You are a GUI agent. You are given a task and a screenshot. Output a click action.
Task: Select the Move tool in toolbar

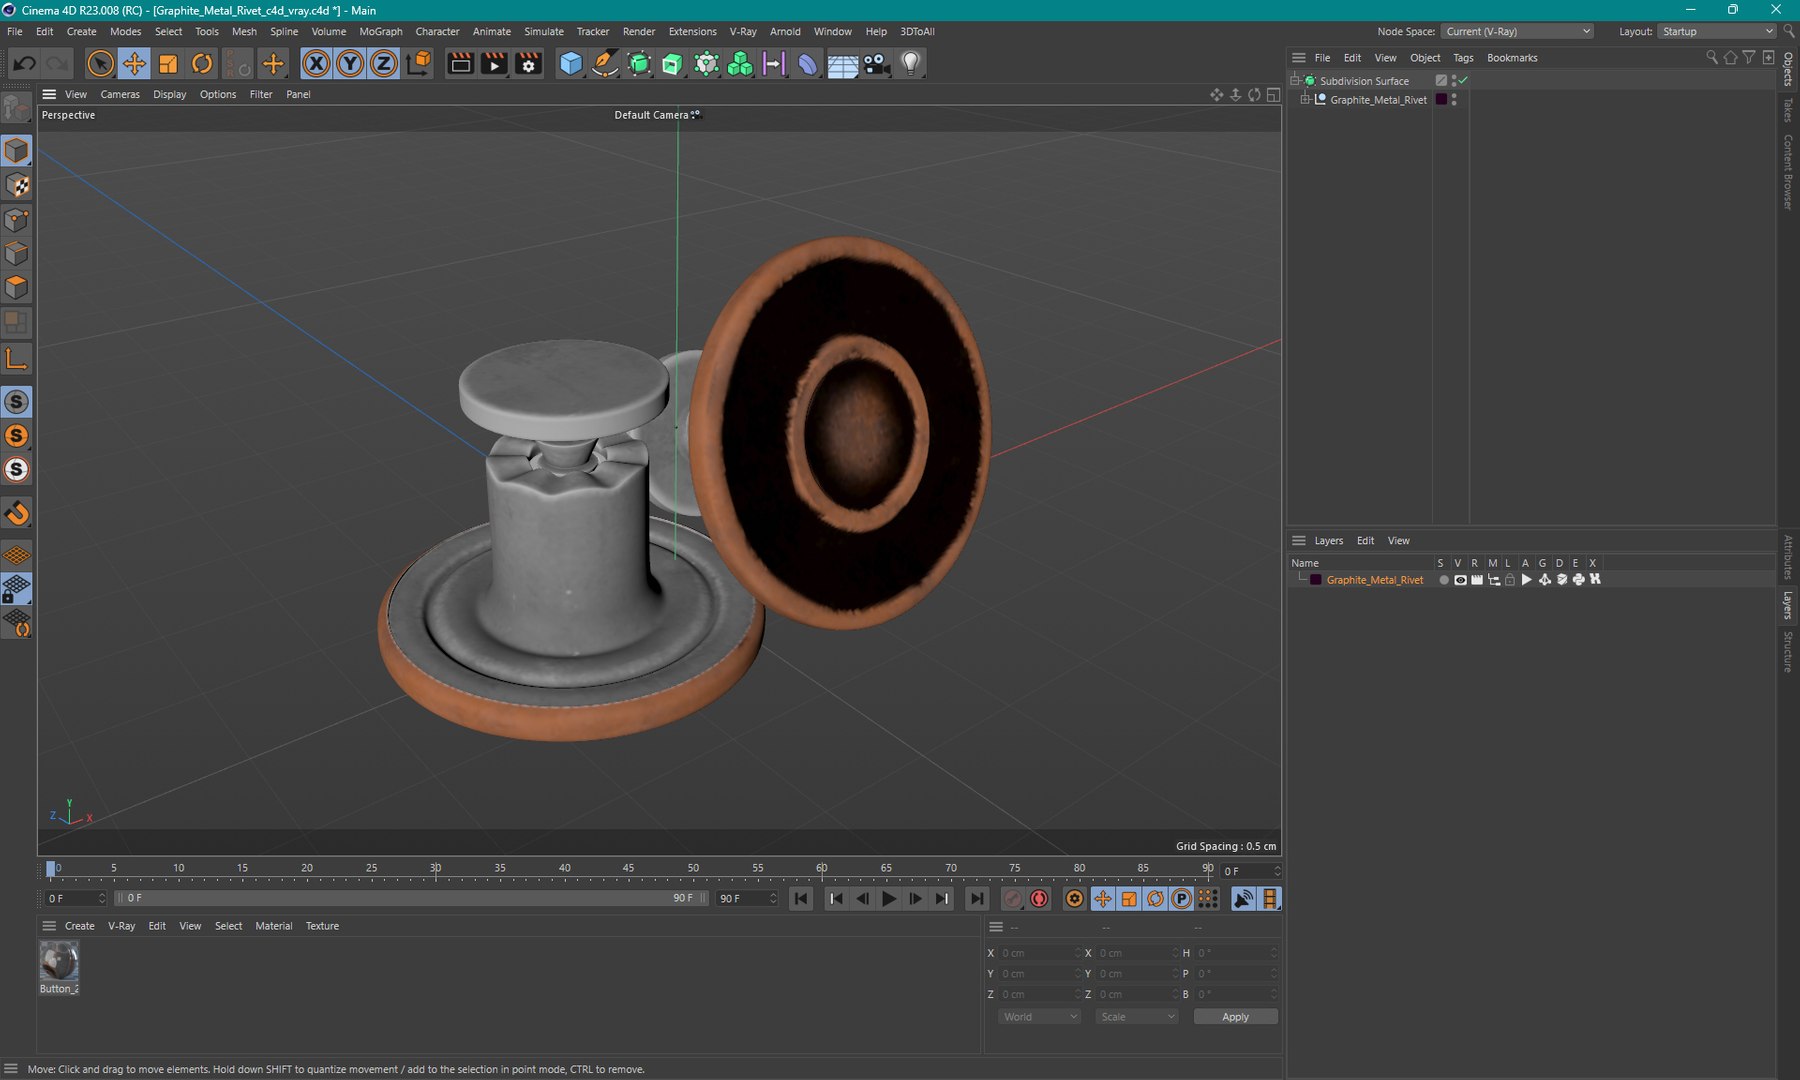pyautogui.click(x=134, y=64)
